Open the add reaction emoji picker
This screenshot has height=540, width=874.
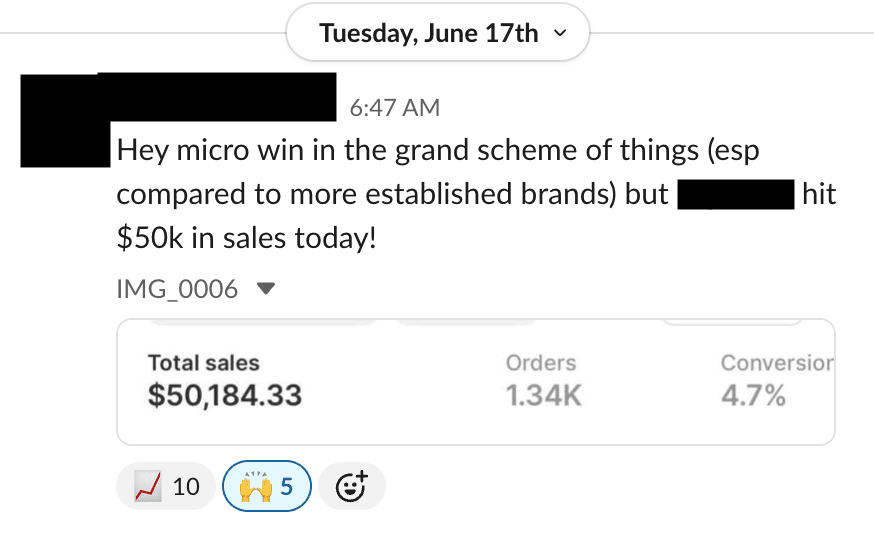(350, 487)
